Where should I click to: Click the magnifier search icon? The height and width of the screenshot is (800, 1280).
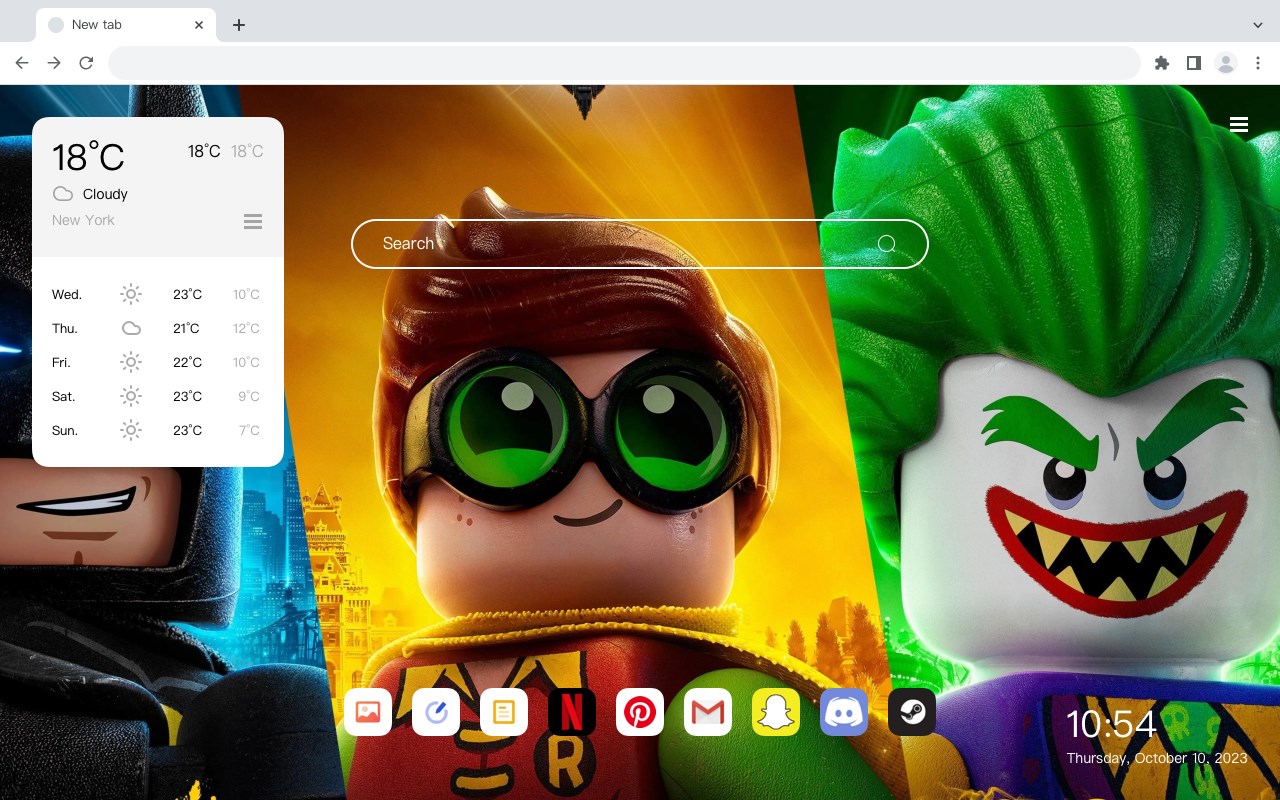886,244
